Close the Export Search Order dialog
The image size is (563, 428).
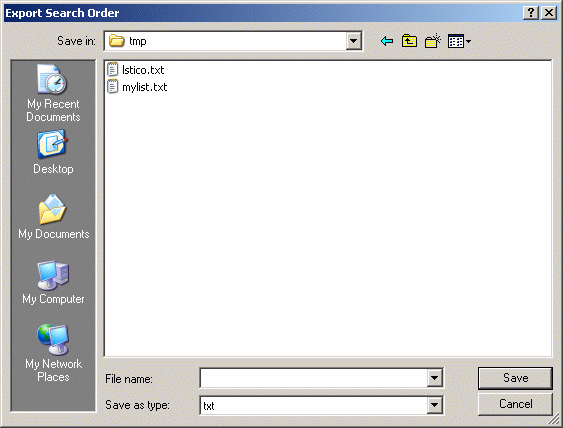pyautogui.click(x=549, y=13)
